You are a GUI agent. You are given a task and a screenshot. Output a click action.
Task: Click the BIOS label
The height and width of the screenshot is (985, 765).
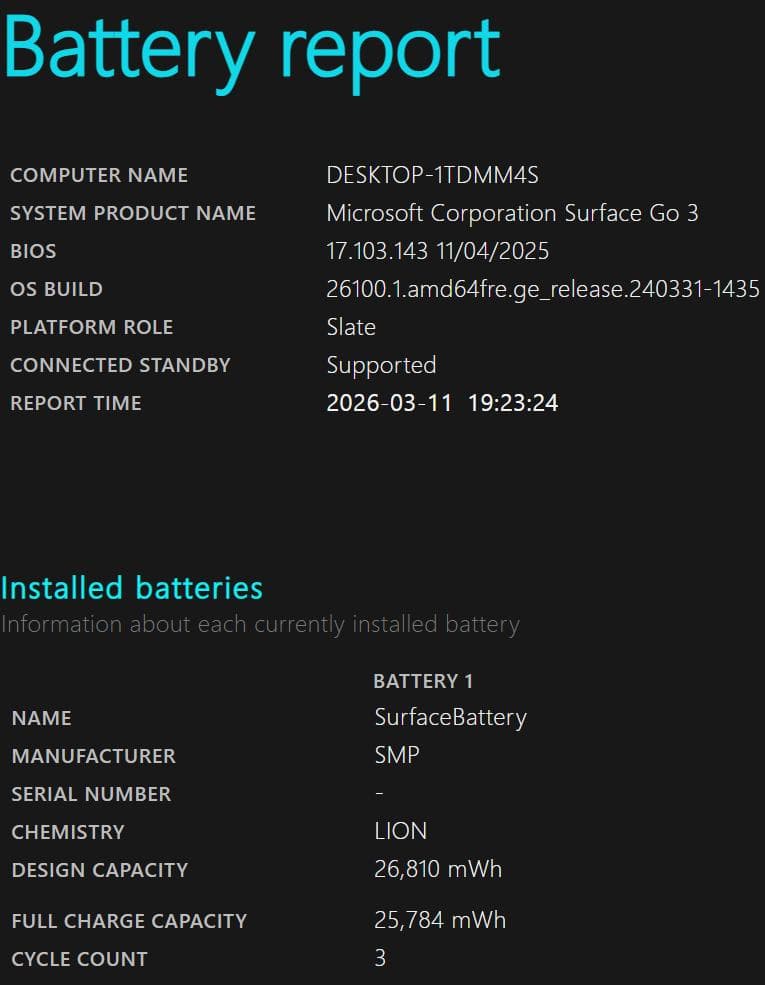(33, 251)
